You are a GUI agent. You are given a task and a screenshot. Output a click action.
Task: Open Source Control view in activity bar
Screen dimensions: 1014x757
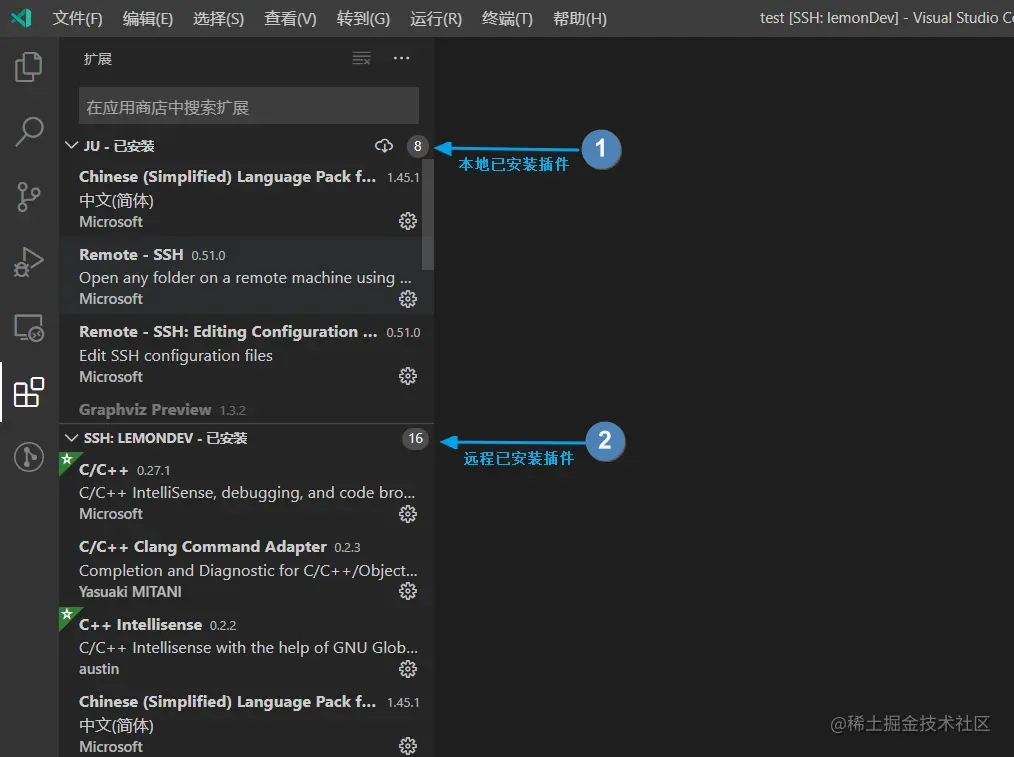click(28, 197)
